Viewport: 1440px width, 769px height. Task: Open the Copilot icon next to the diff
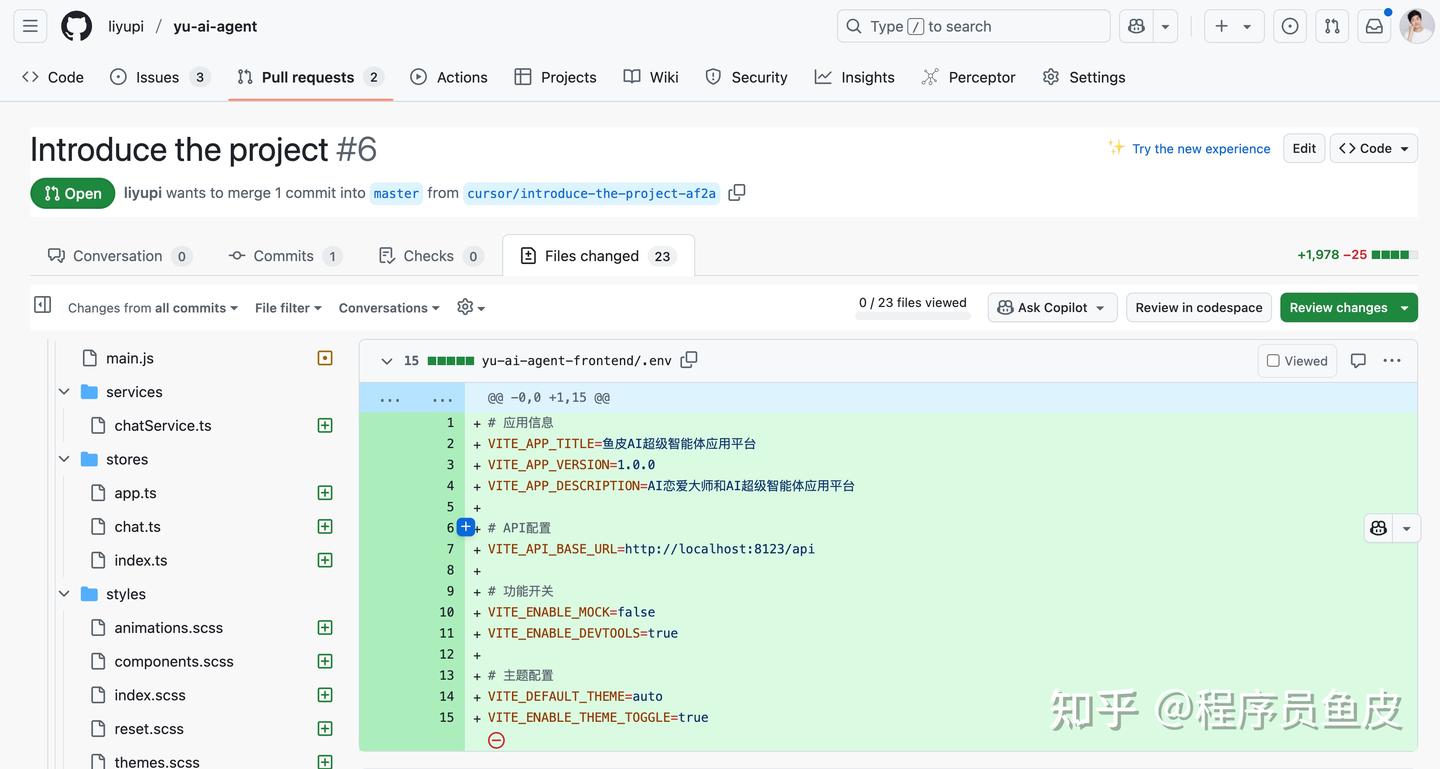(x=1377, y=527)
